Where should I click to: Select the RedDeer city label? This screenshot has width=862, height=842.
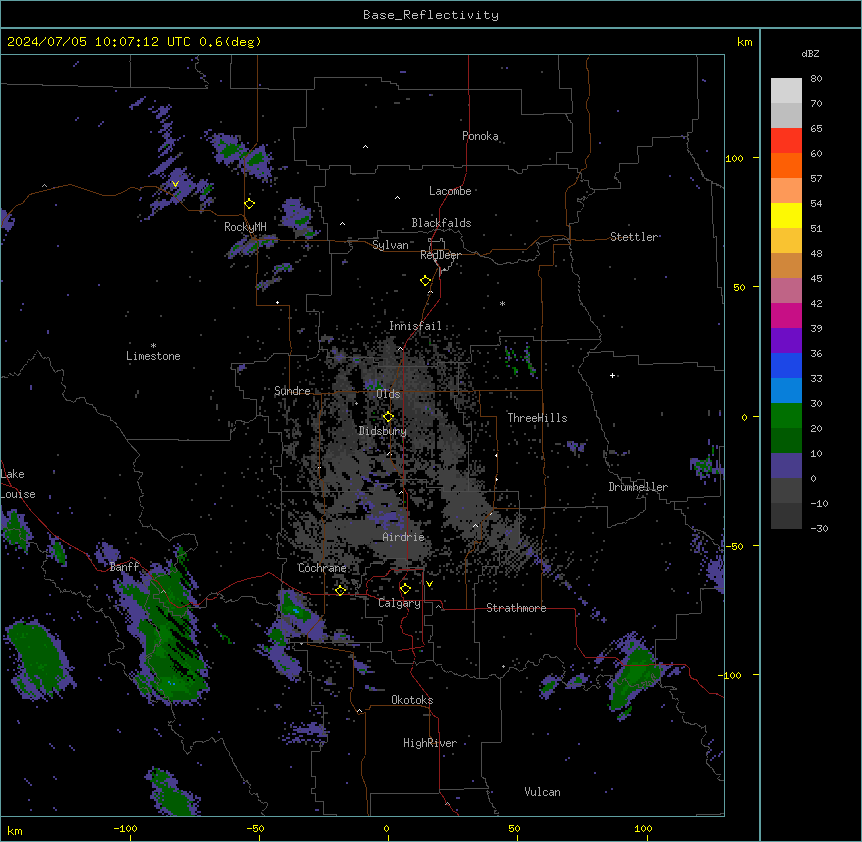pos(440,255)
